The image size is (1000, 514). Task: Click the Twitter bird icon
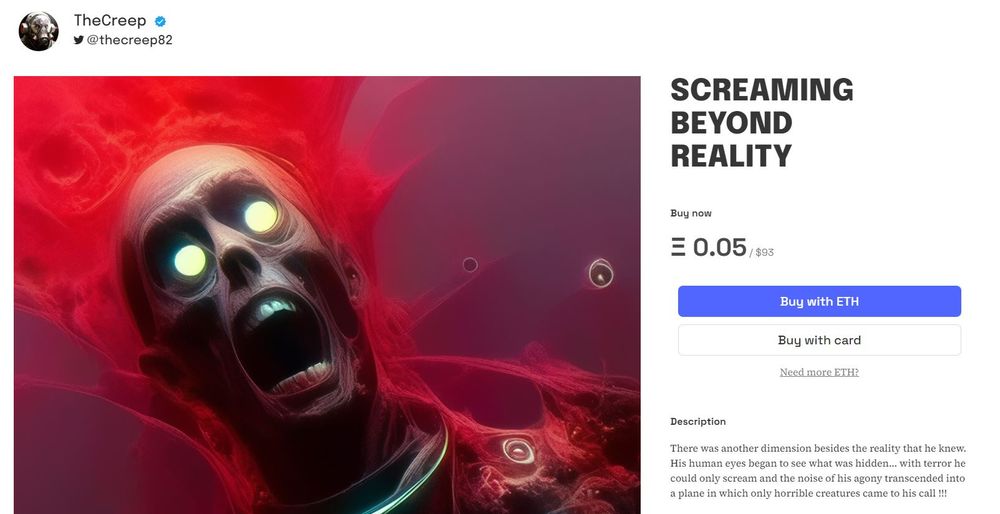(x=78, y=40)
